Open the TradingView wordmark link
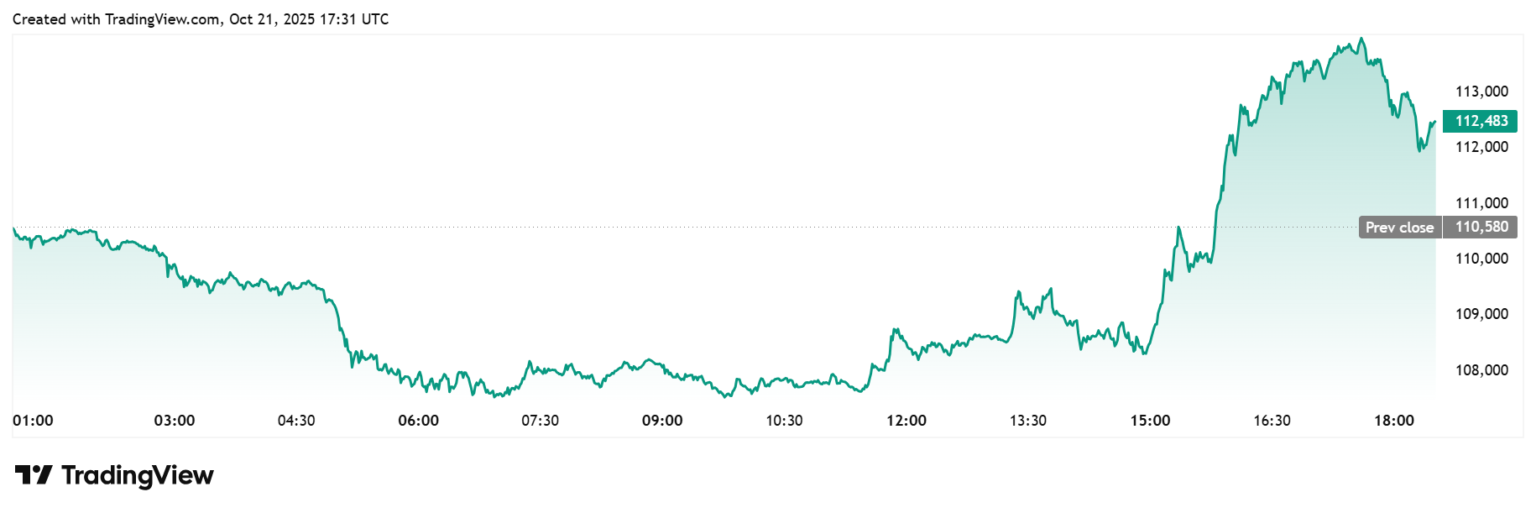 pos(137,475)
